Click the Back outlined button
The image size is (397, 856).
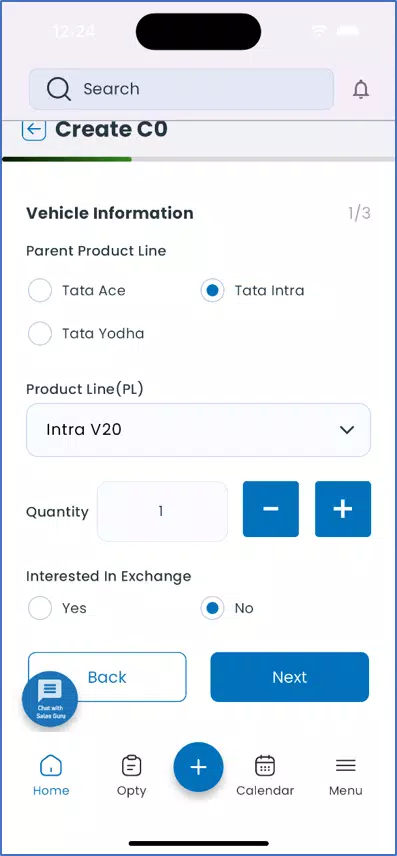(107, 677)
